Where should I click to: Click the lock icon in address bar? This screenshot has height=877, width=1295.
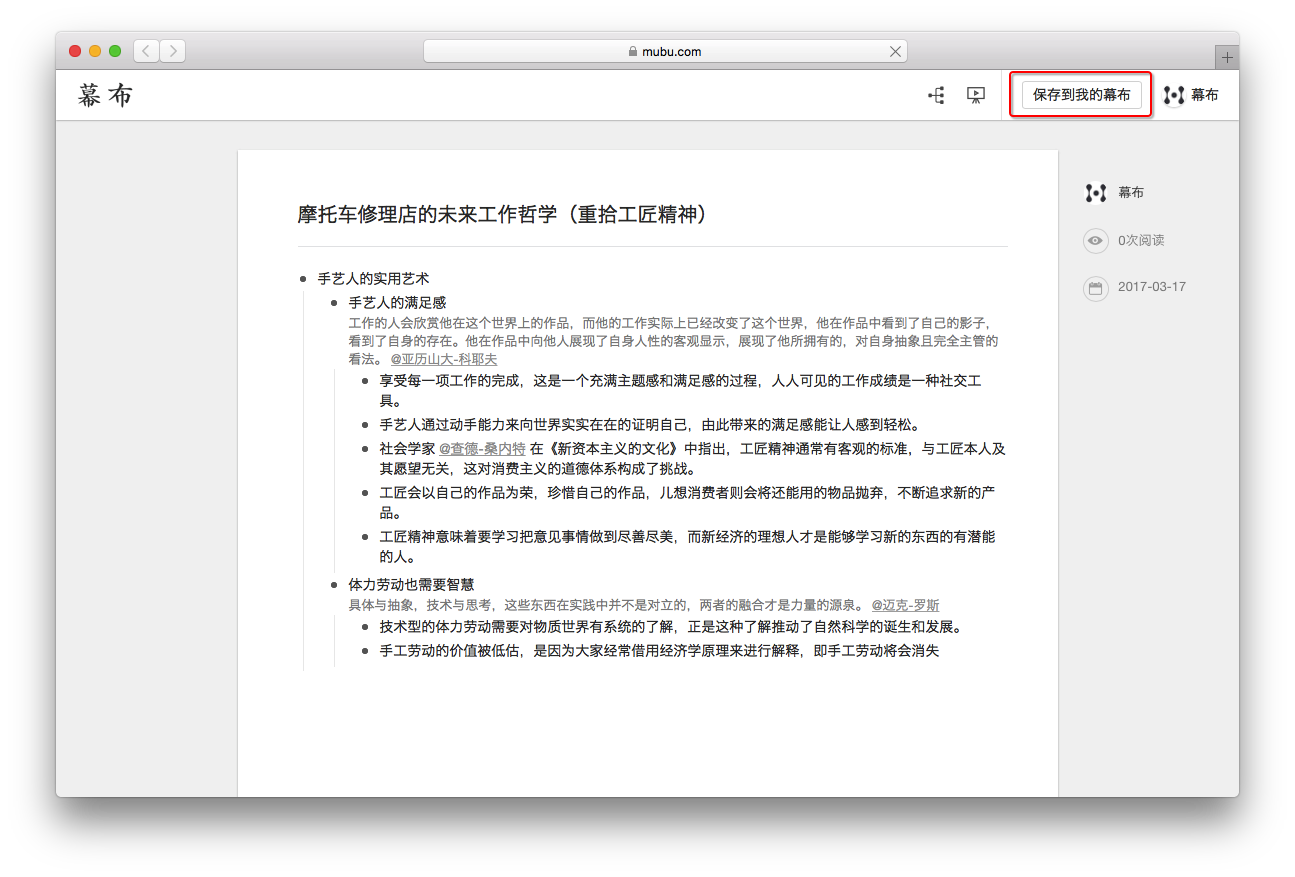pos(632,52)
